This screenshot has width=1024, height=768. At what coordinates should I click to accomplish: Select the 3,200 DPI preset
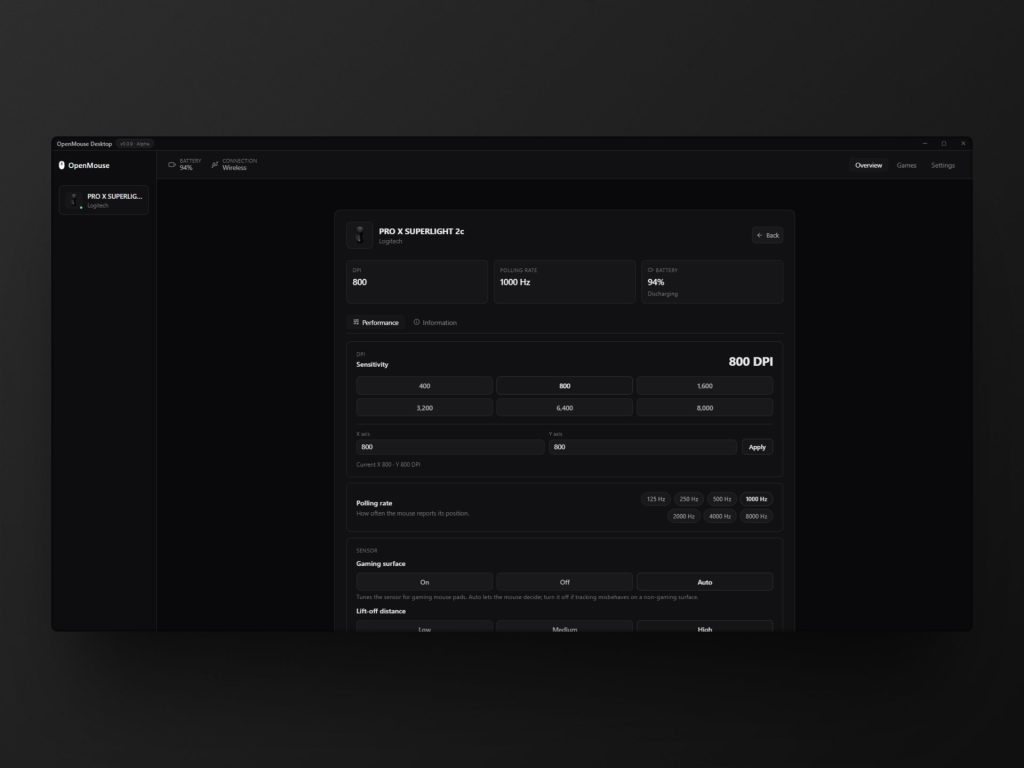(424, 408)
